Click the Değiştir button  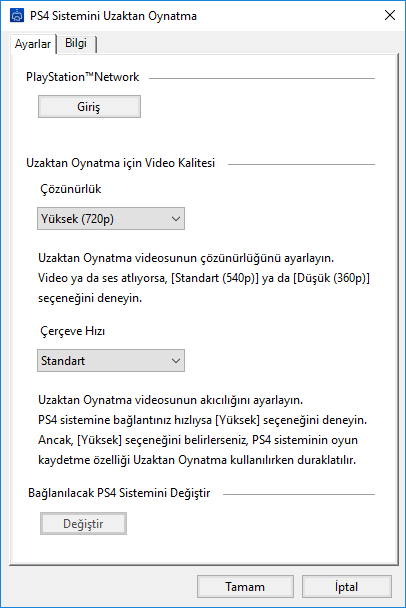(83, 524)
